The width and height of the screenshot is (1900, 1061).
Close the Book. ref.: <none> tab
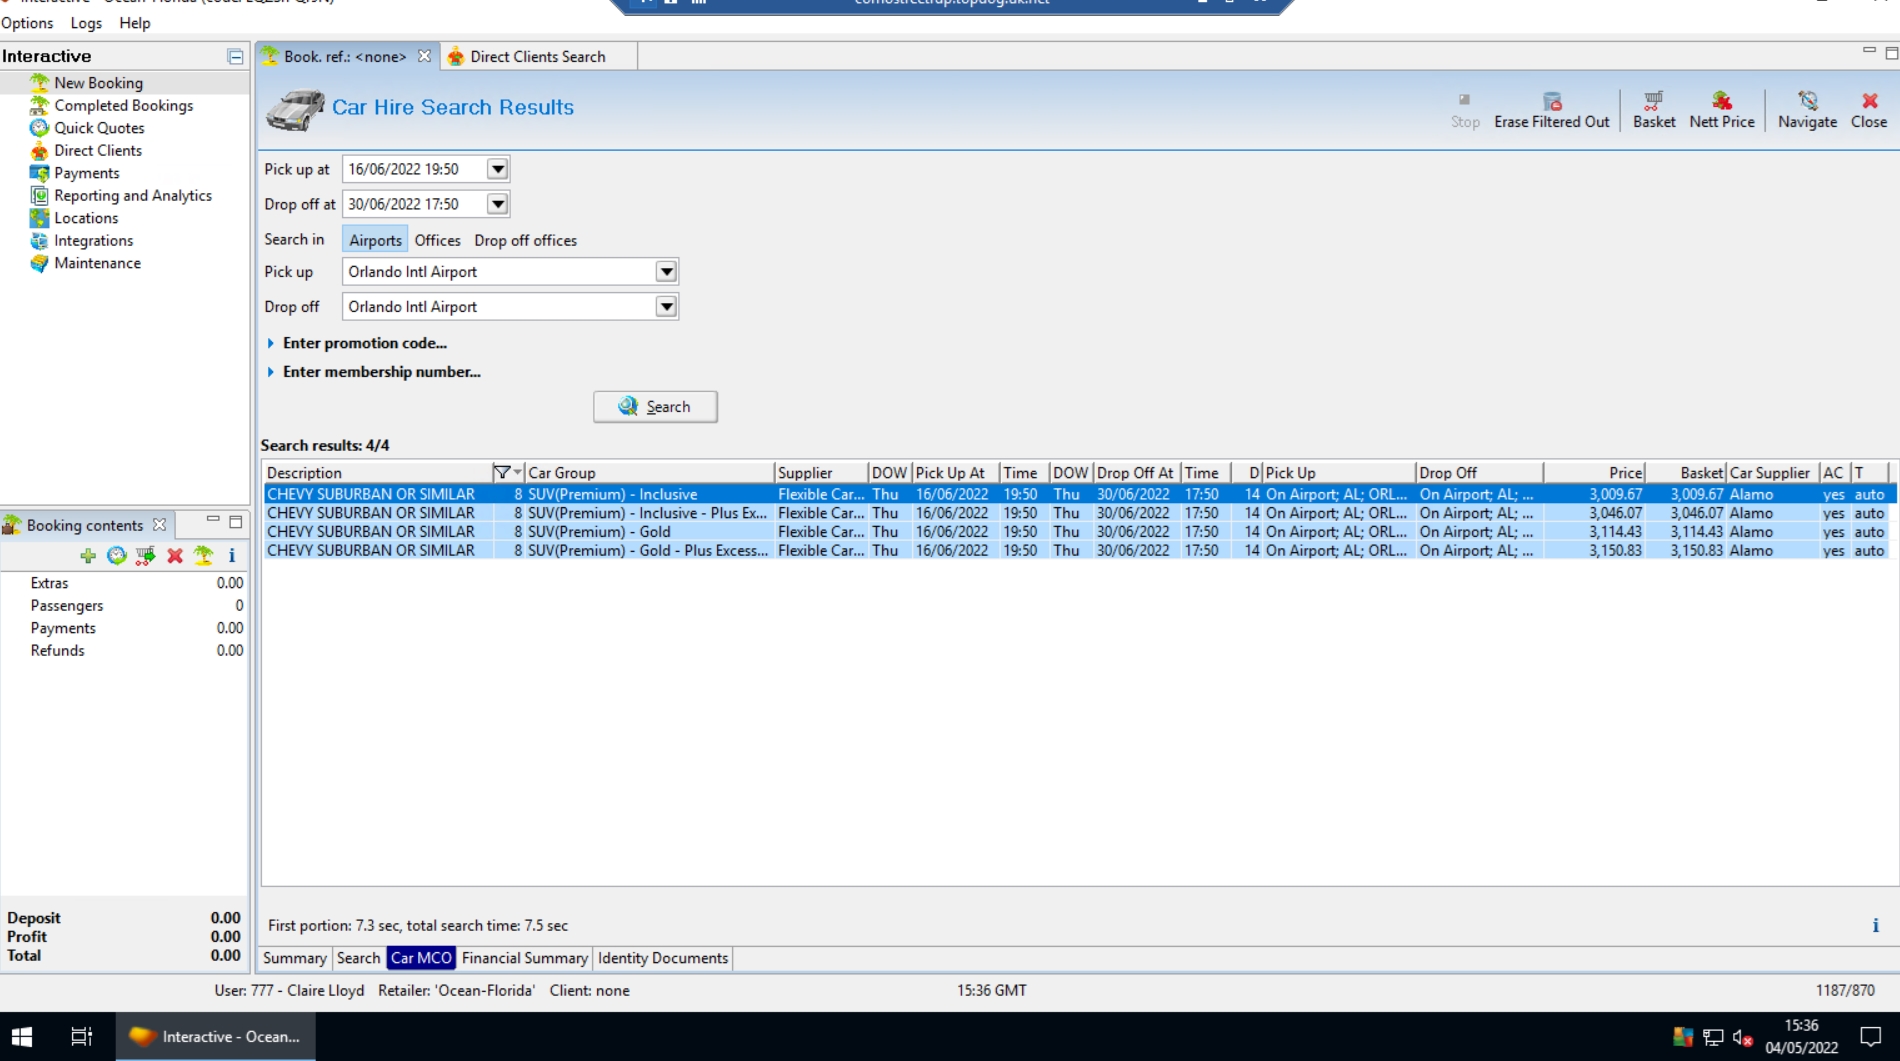424,56
